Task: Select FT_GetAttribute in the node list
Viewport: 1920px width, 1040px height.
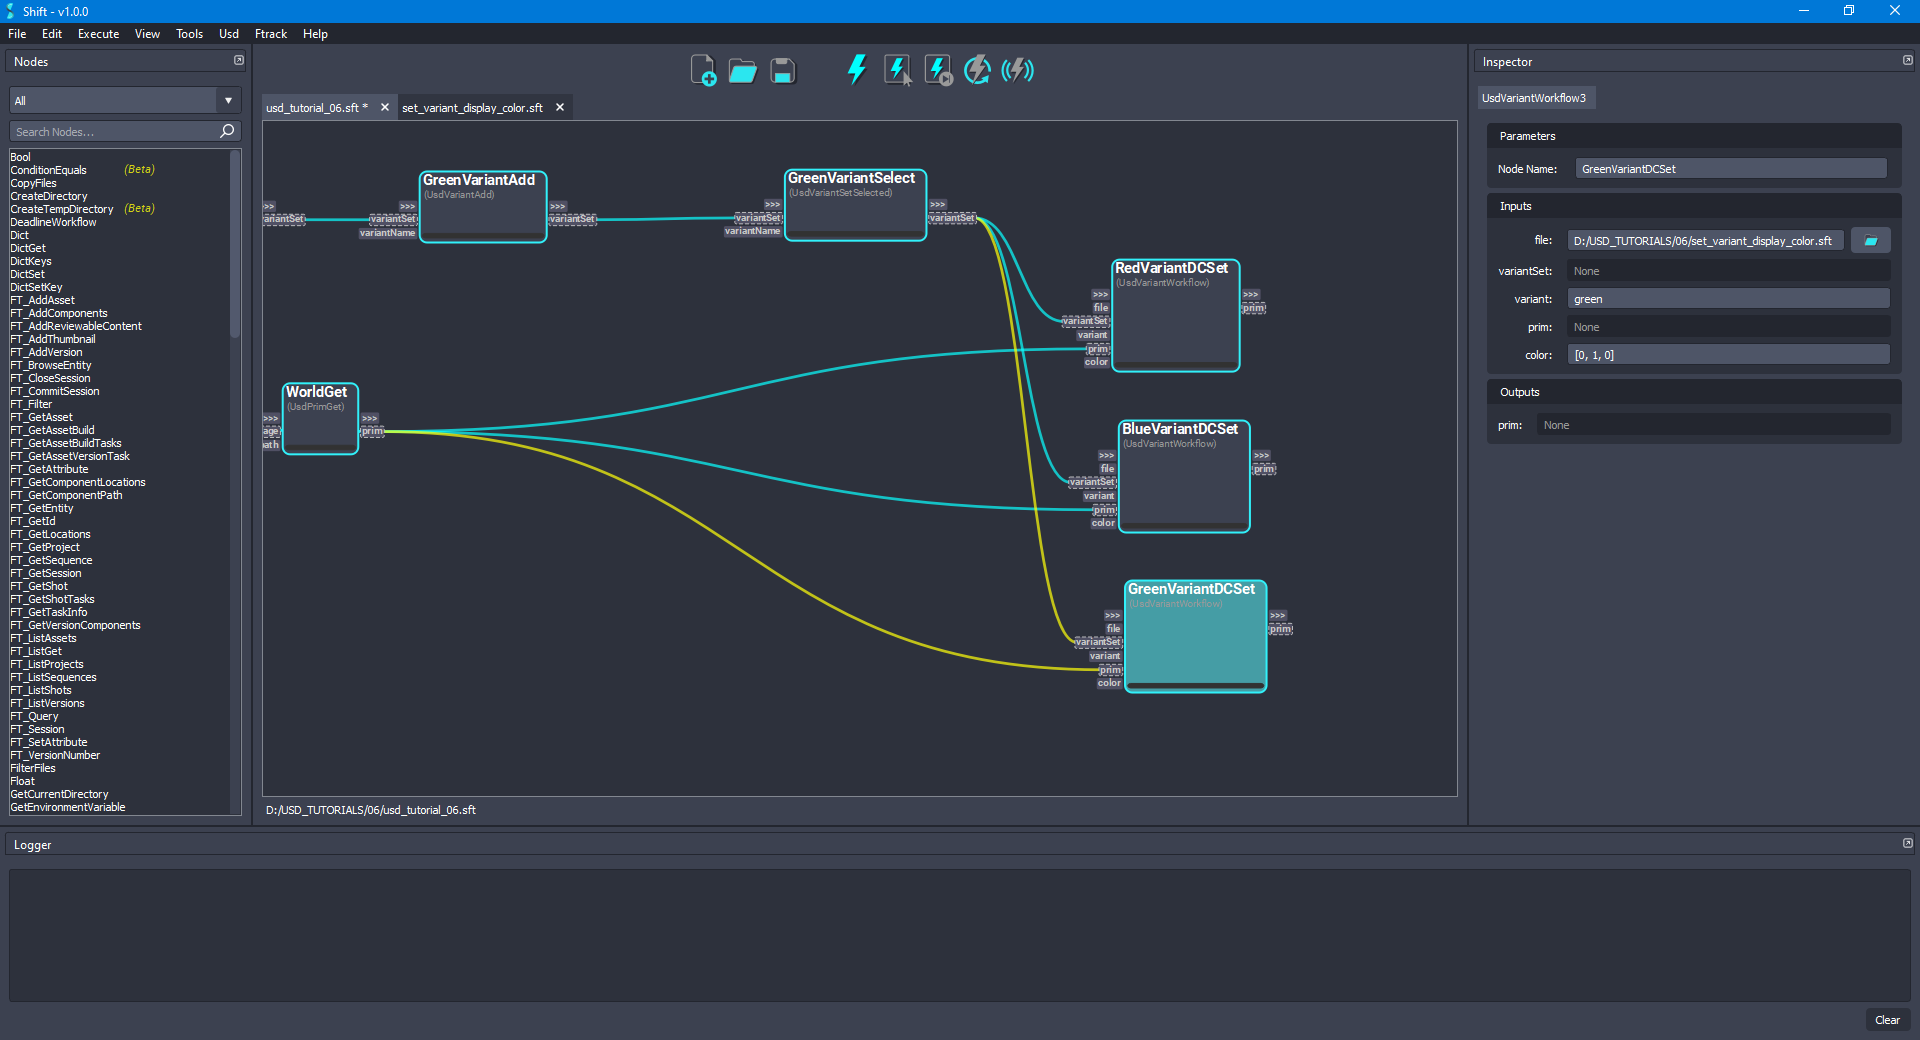Action: [x=50, y=469]
